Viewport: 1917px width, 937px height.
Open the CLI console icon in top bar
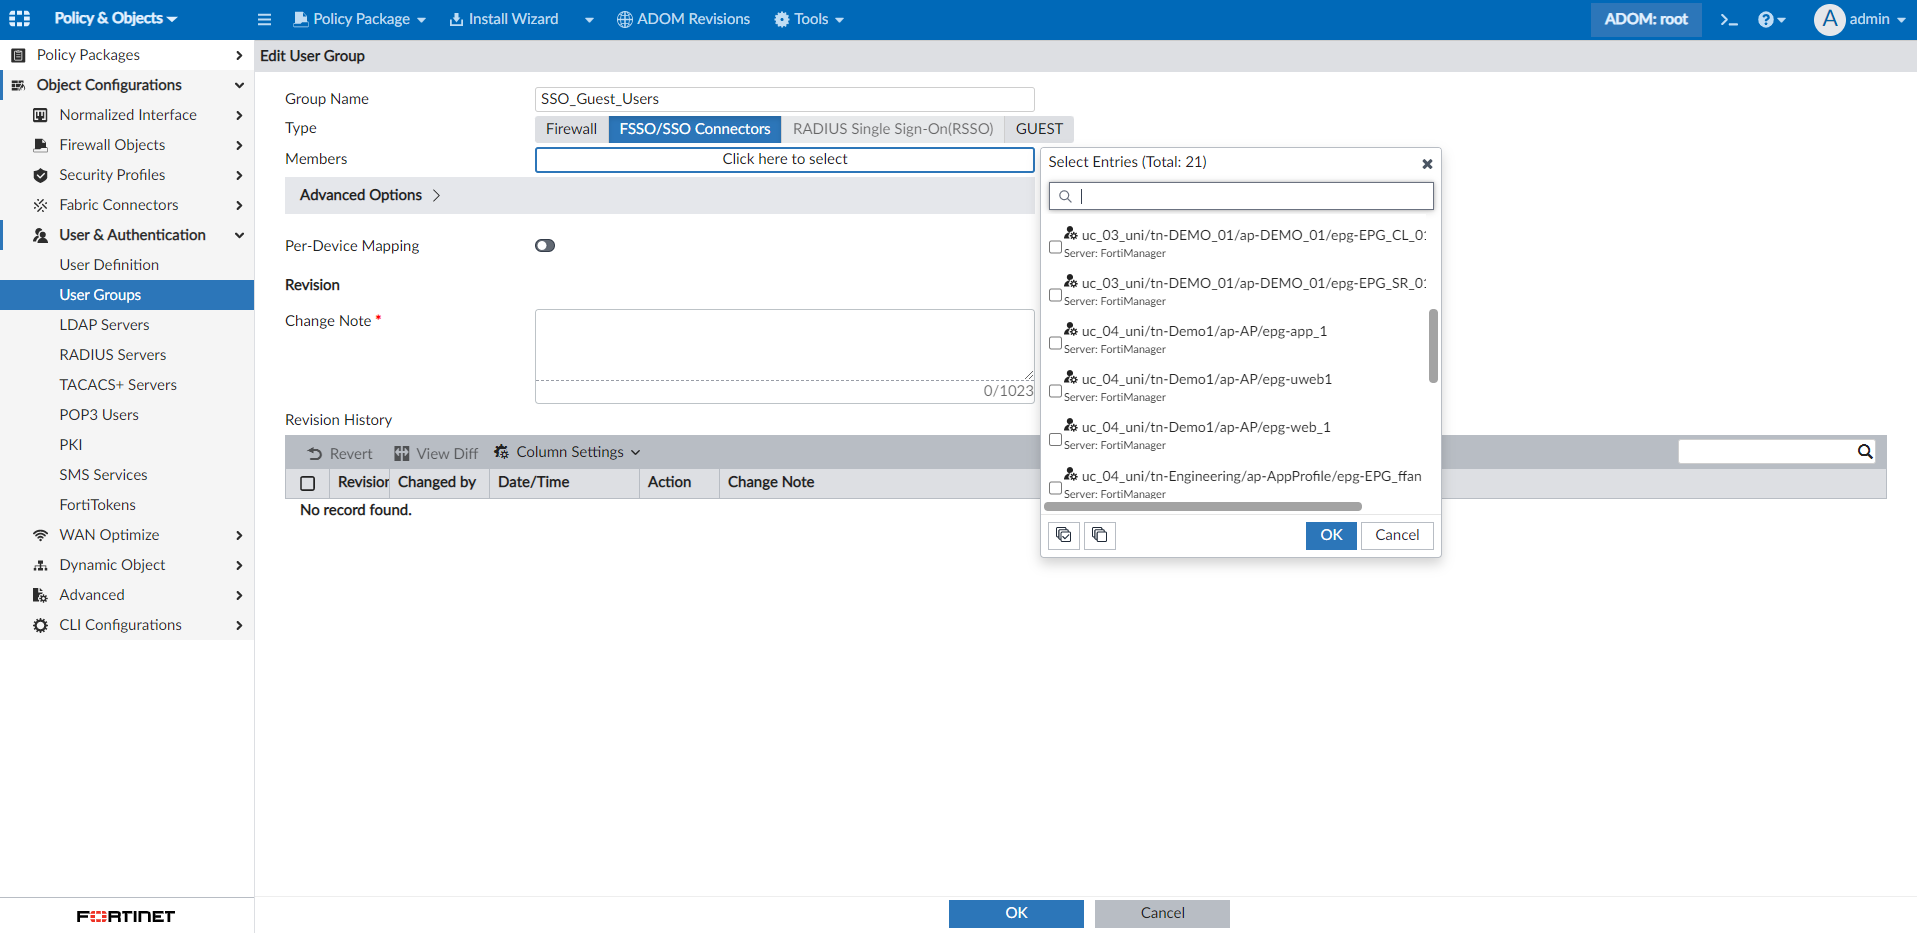pyautogui.click(x=1729, y=19)
